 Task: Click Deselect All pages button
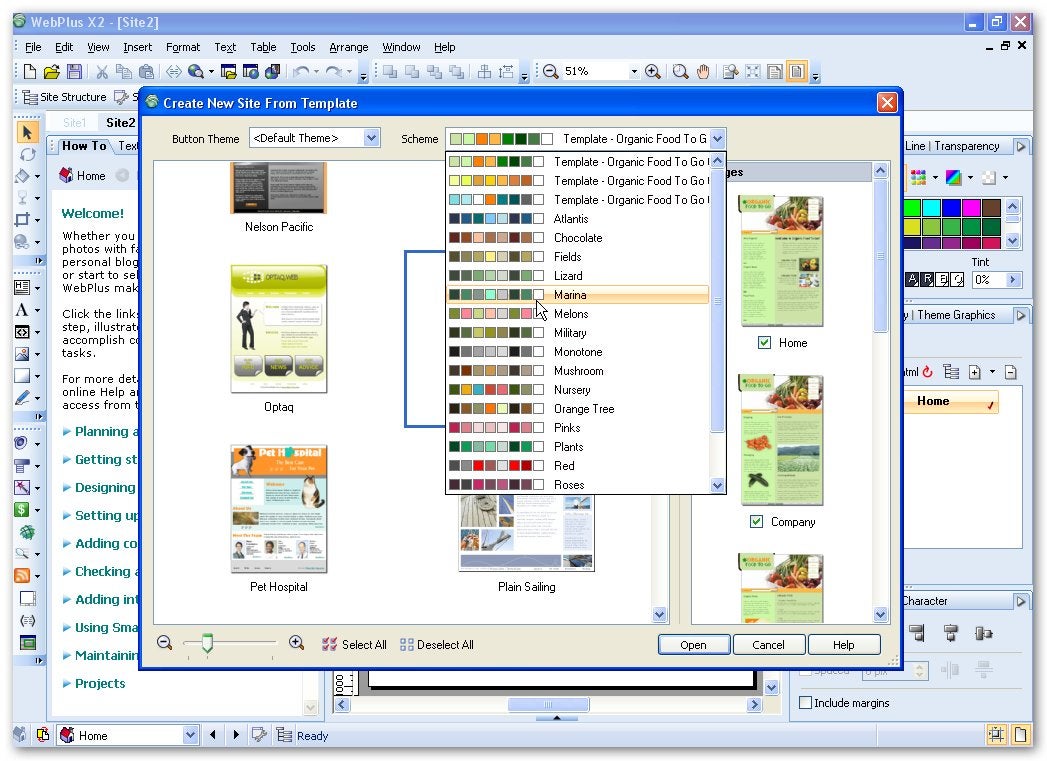[x=437, y=645]
